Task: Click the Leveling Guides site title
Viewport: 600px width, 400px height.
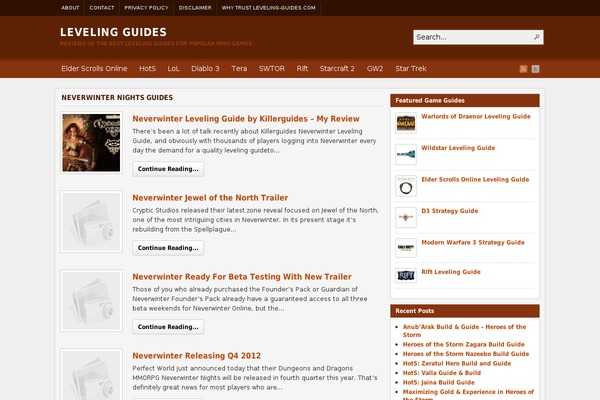Action: pyautogui.click(x=113, y=32)
